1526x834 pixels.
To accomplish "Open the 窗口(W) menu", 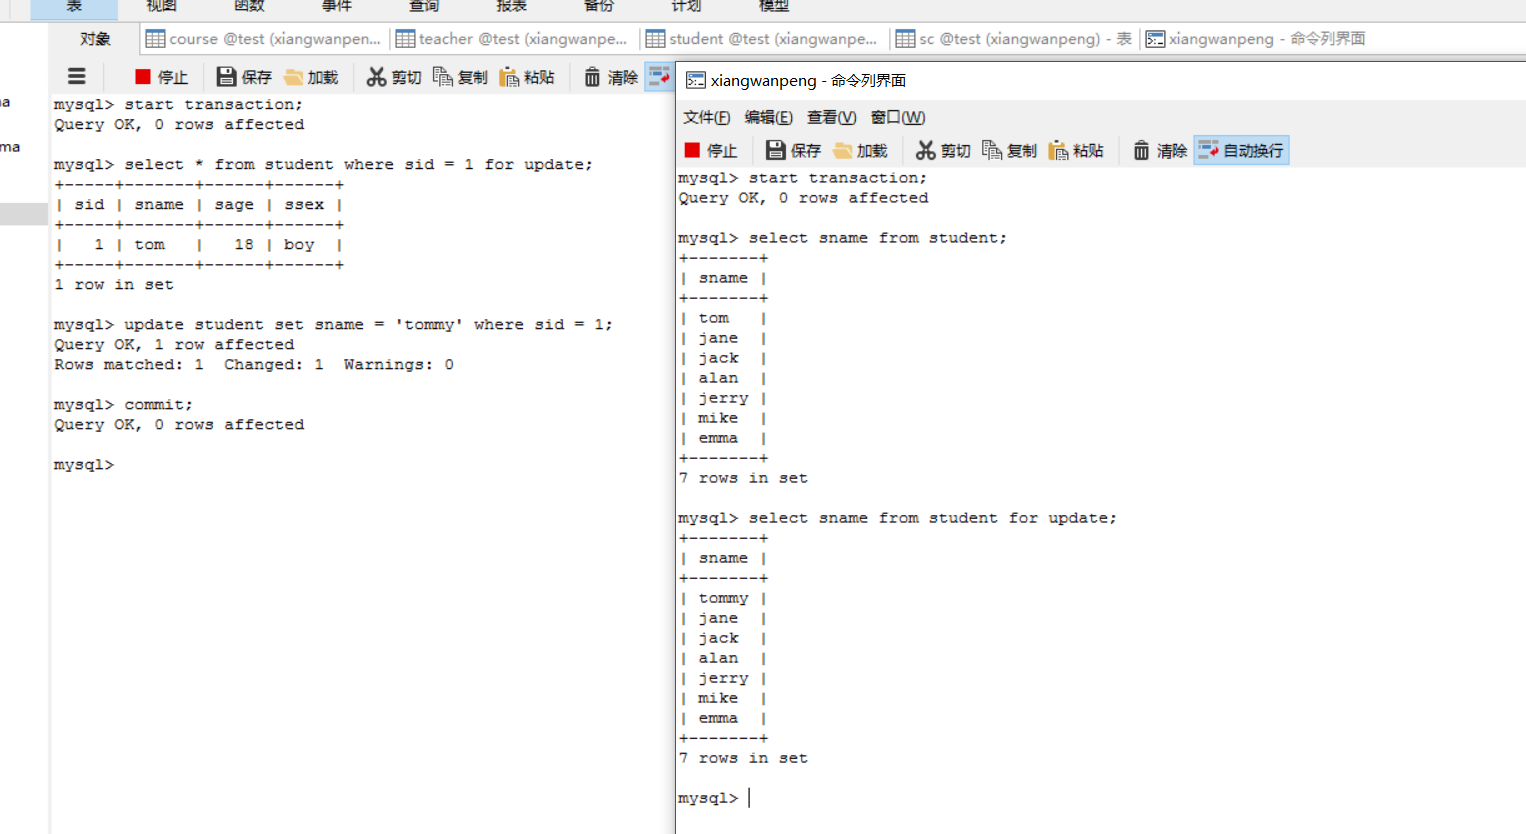I will pos(897,117).
